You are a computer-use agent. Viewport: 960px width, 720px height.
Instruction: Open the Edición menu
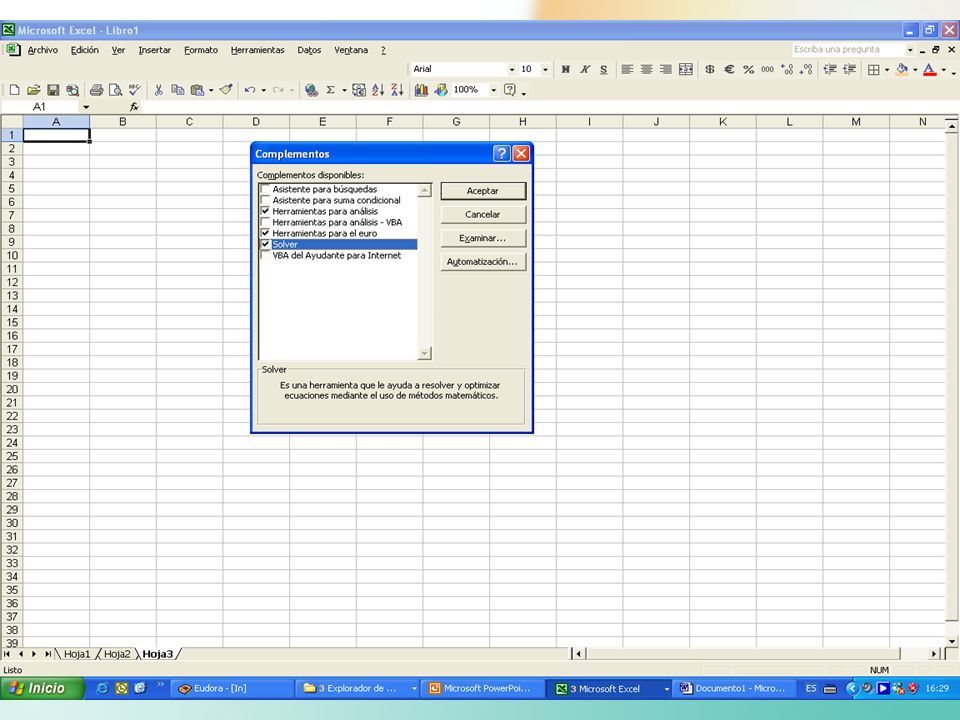84,50
